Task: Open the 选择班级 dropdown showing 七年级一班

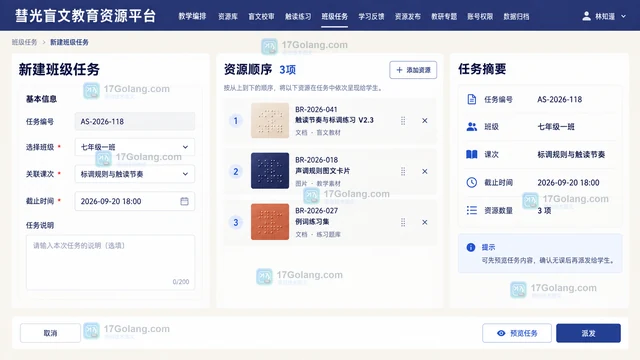Action: click(x=135, y=147)
